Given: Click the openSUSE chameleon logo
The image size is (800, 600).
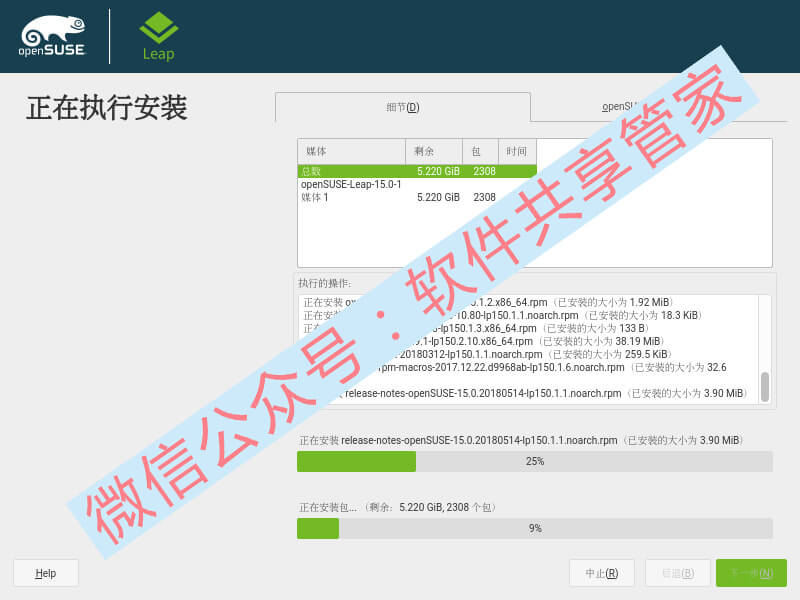Looking at the screenshot, I should point(53,36).
